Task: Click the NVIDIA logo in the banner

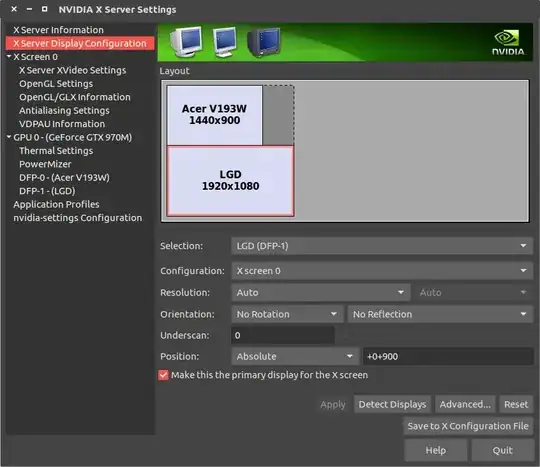Action: coord(508,43)
